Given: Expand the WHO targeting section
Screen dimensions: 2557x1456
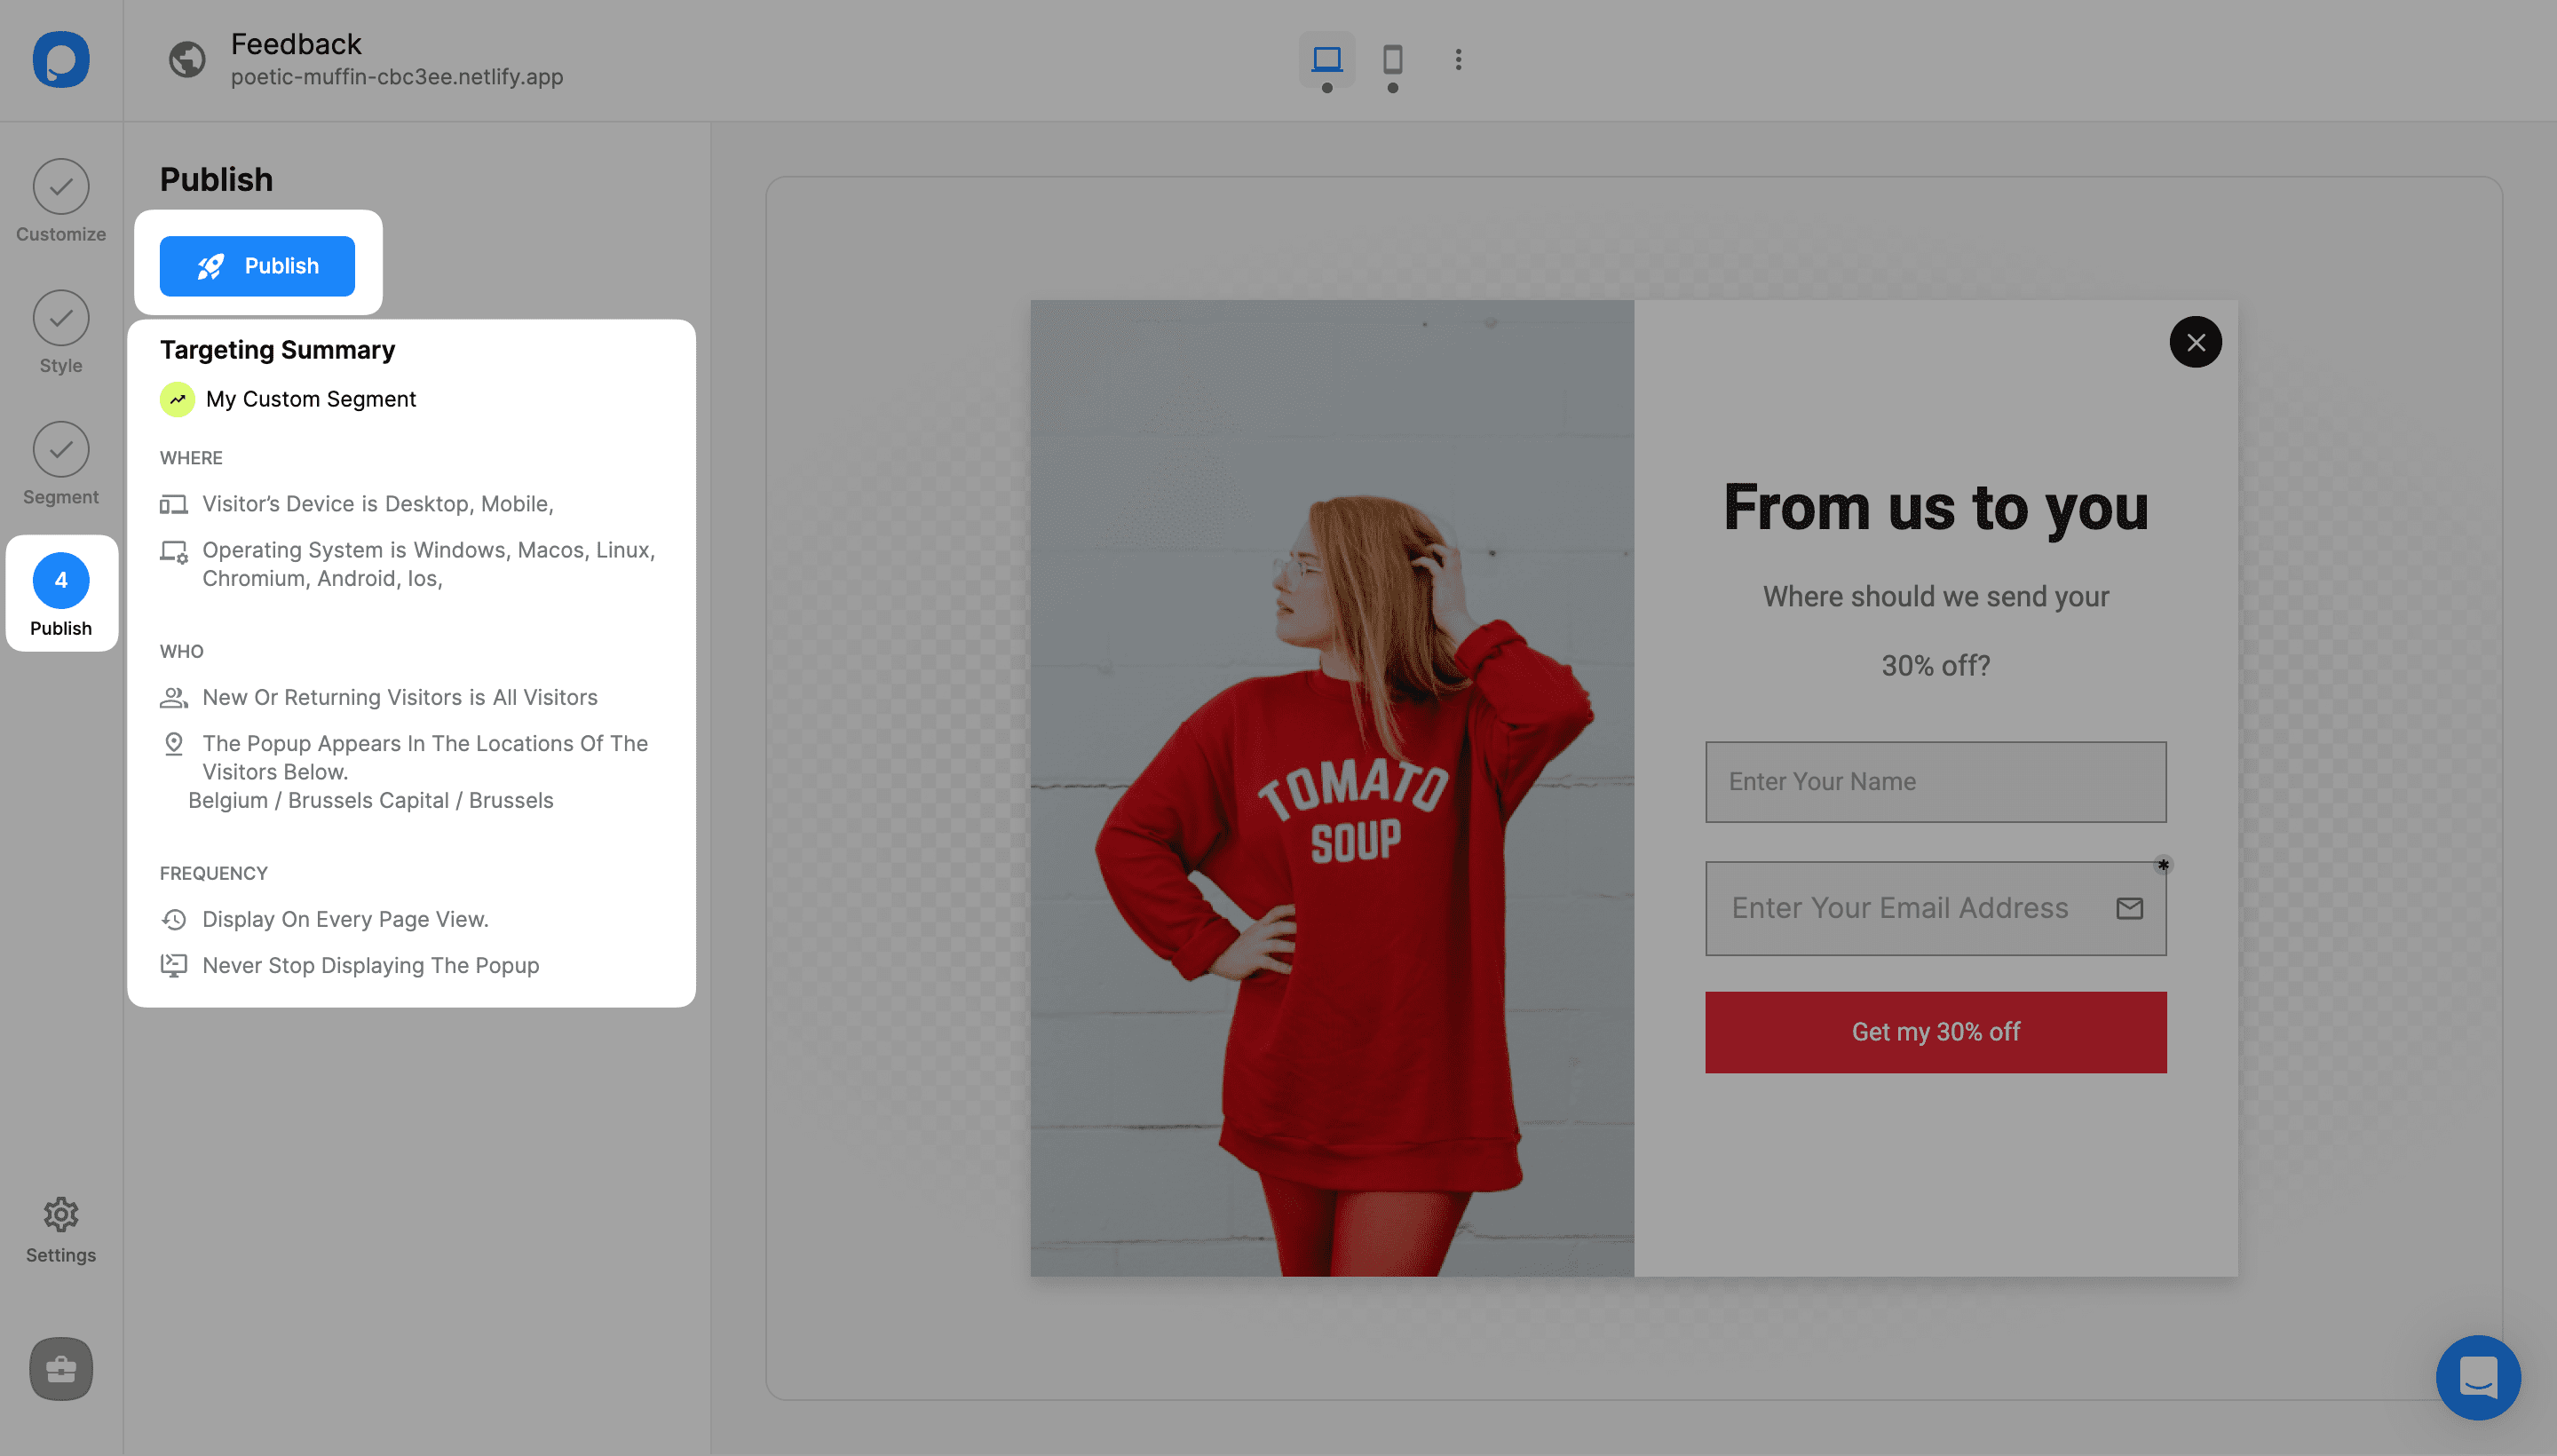Looking at the screenshot, I should click(x=181, y=650).
